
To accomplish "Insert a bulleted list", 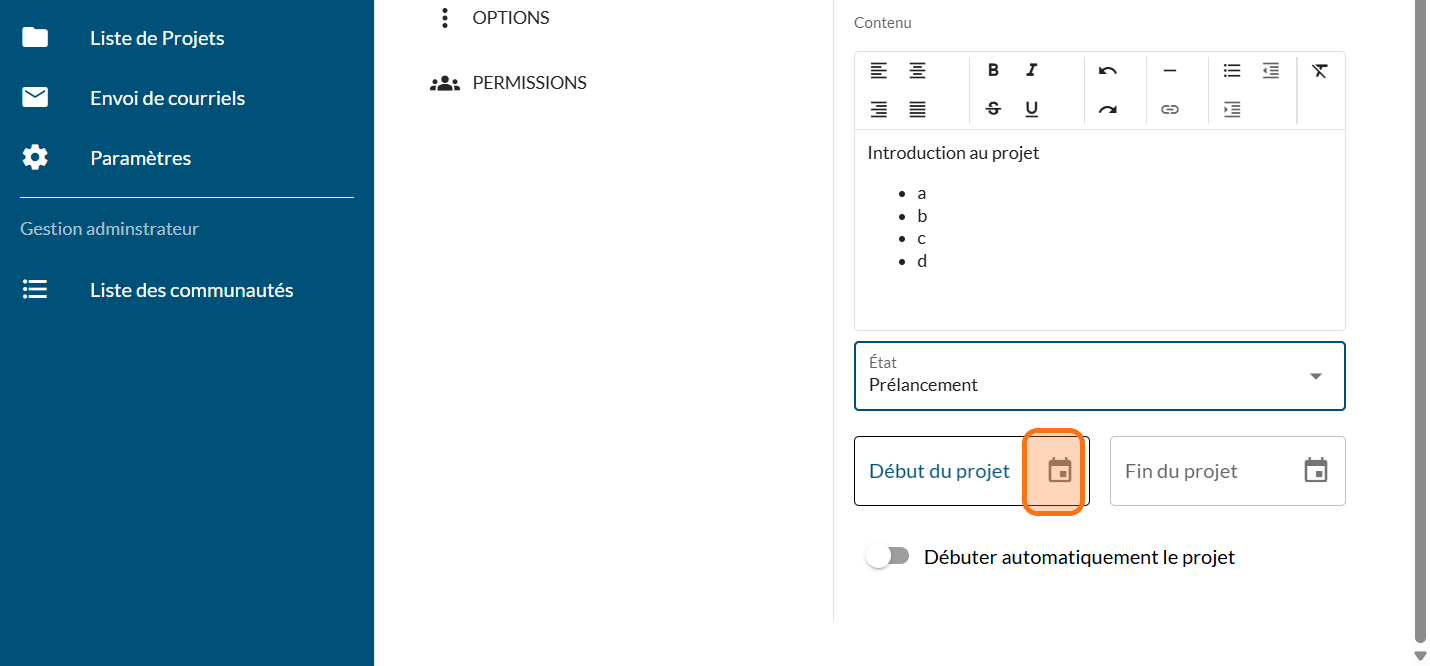I will tap(1232, 70).
